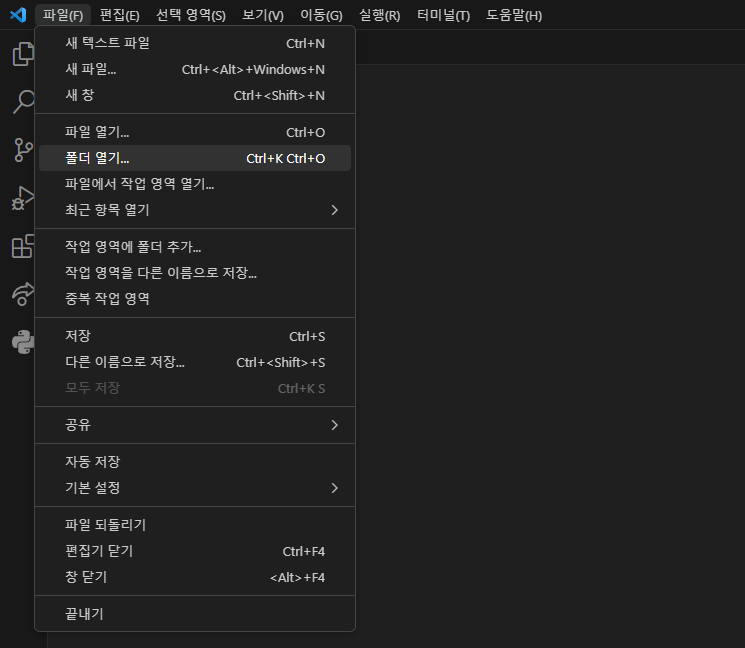The height and width of the screenshot is (648, 745).
Task: Select 편집기 닫기 menu entry
Action: pyautogui.click(x=195, y=551)
